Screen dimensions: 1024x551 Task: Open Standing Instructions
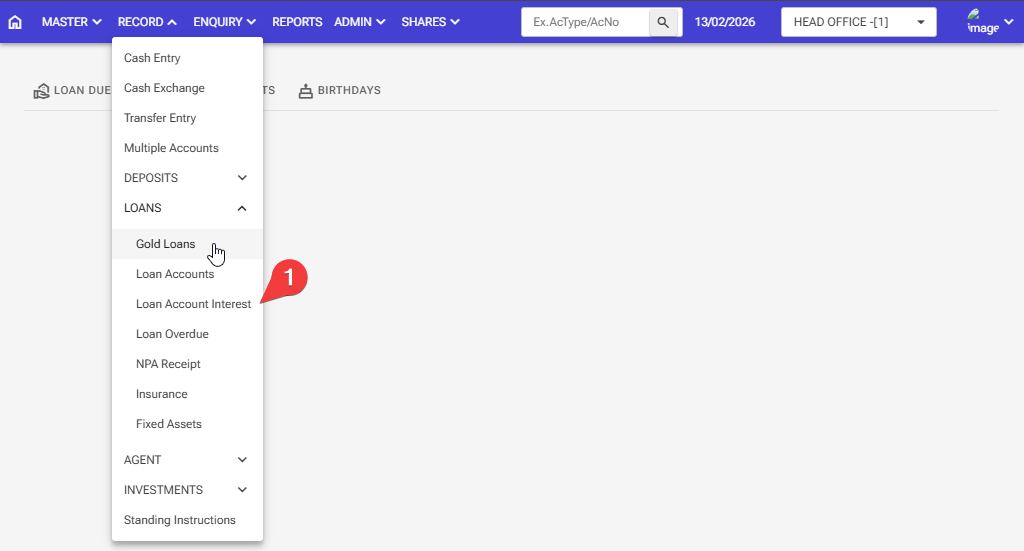(180, 520)
